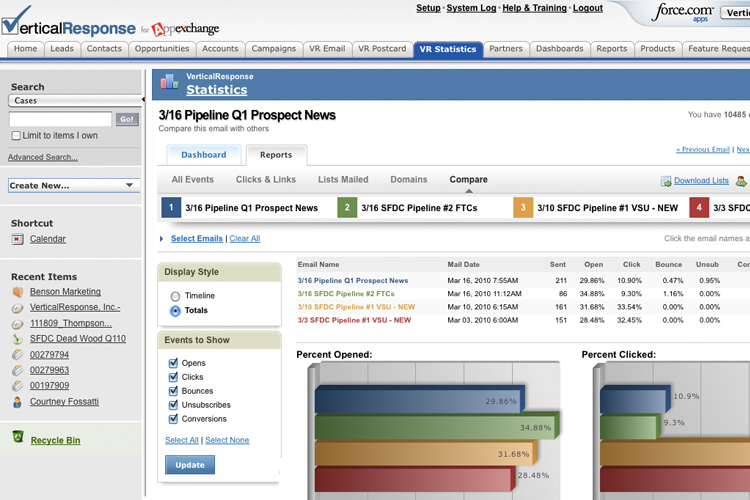Screen dimensions: 750x500
Task: Click the Statistics bar chart icon
Action: (169, 83)
